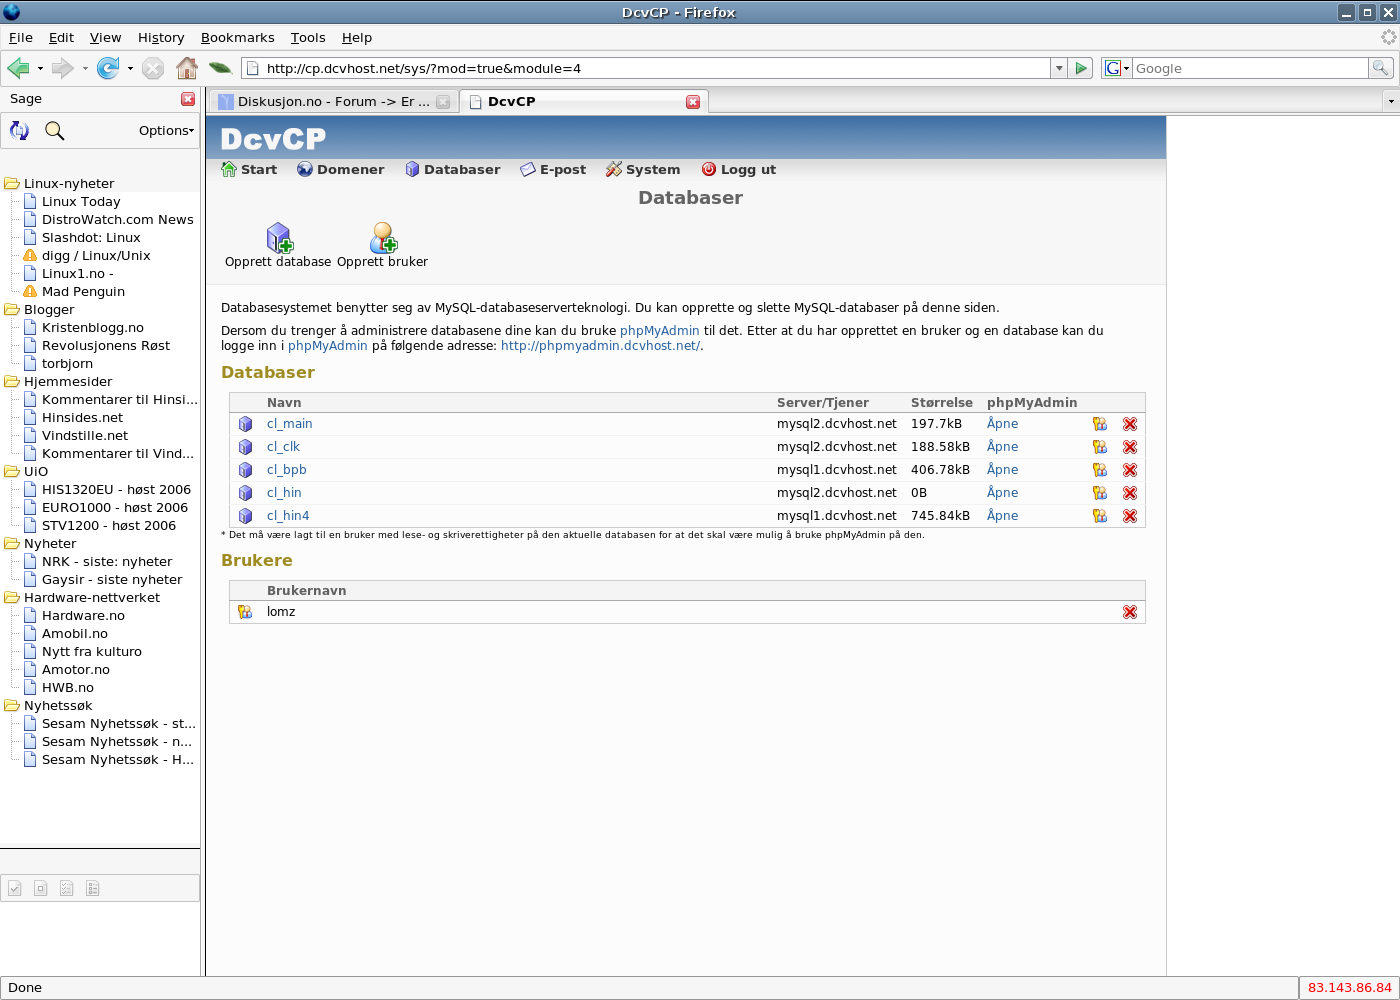Open the History menu
Image resolution: width=1400 pixels, height=1000 pixels.
click(x=161, y=38)
